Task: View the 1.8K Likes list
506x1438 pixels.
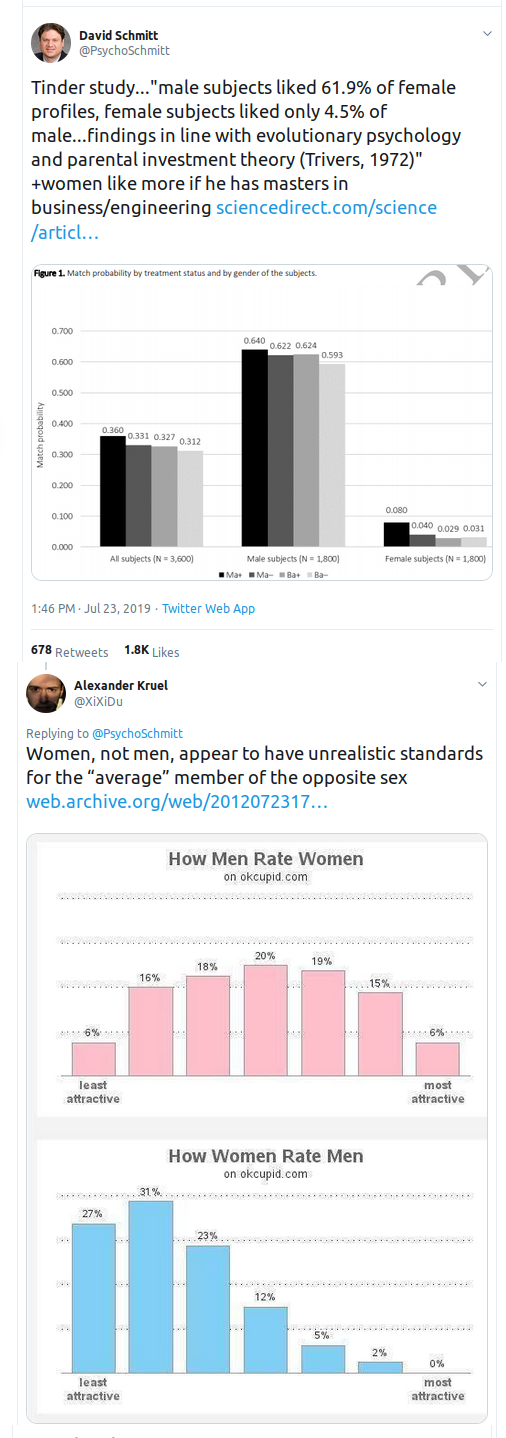Action: tap(152, 651)
